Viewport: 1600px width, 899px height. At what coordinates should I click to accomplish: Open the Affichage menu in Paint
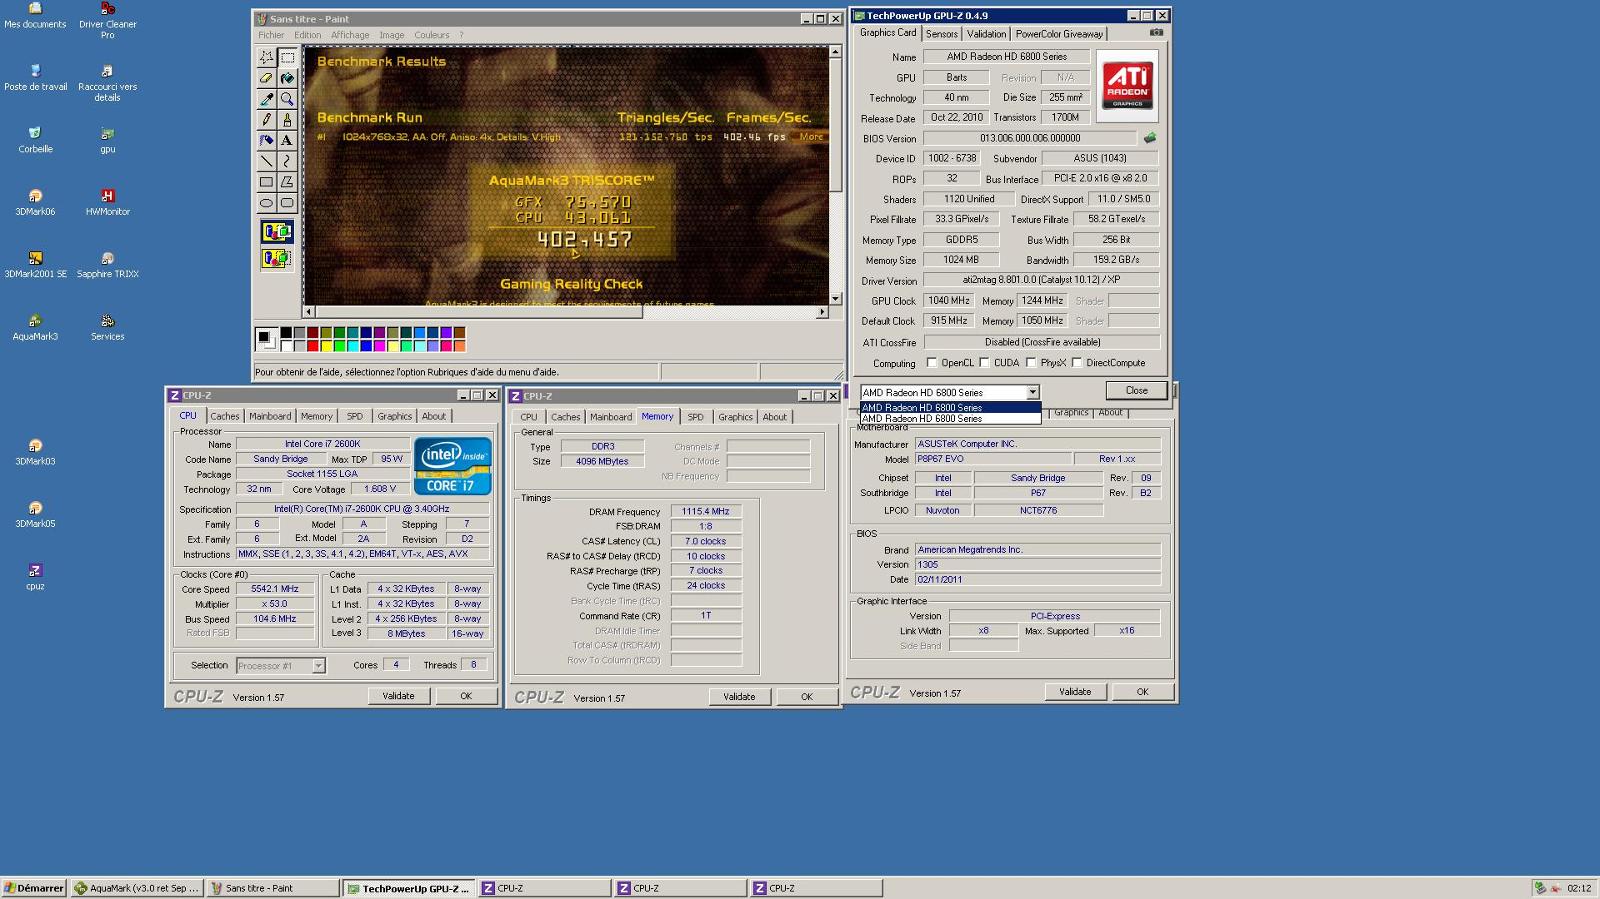[350, 35]
